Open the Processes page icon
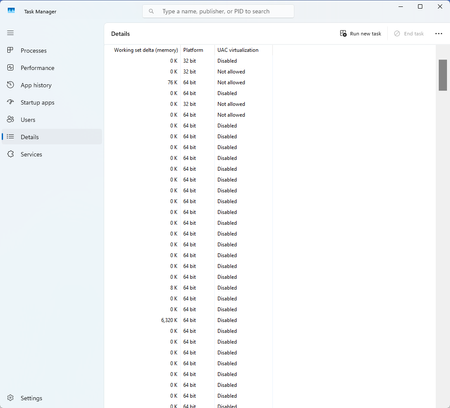The image size is (450, 408). [x=10, y=50]
